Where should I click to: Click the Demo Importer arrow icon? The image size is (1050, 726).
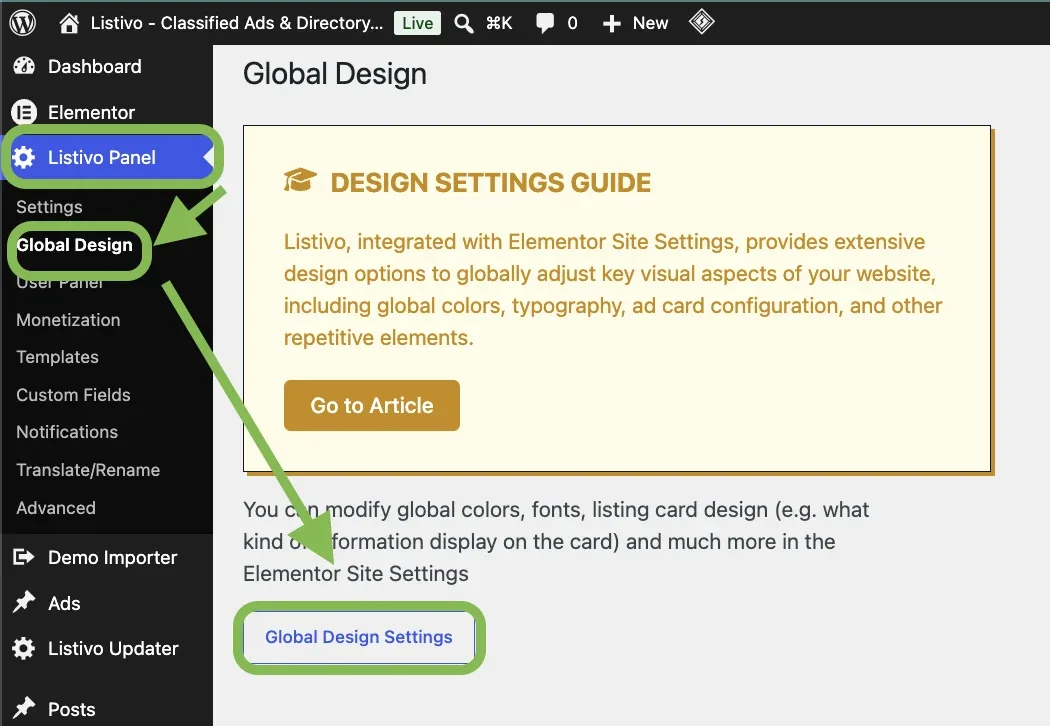(23, 557)
